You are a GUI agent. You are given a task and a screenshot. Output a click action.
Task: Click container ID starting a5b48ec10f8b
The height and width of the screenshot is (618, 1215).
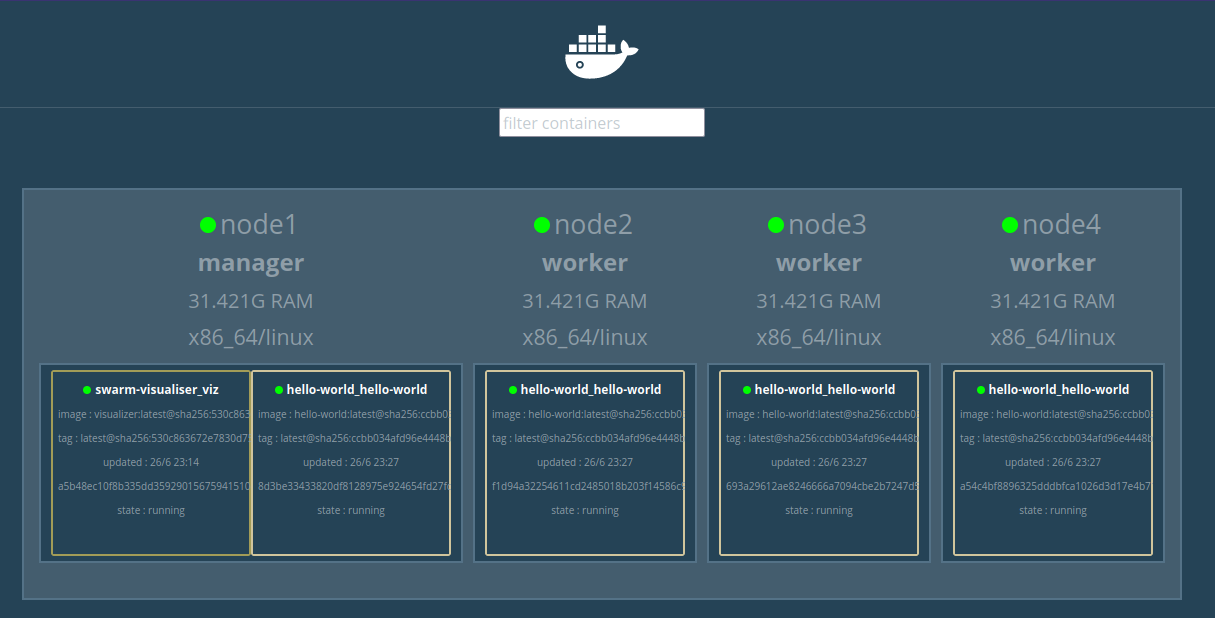[153, 486]
